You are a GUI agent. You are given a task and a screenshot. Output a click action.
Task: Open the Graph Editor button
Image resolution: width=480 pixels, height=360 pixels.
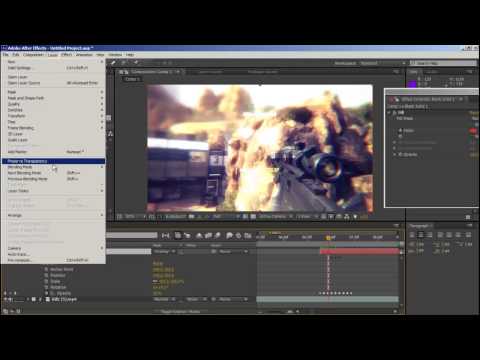(248, 236)
